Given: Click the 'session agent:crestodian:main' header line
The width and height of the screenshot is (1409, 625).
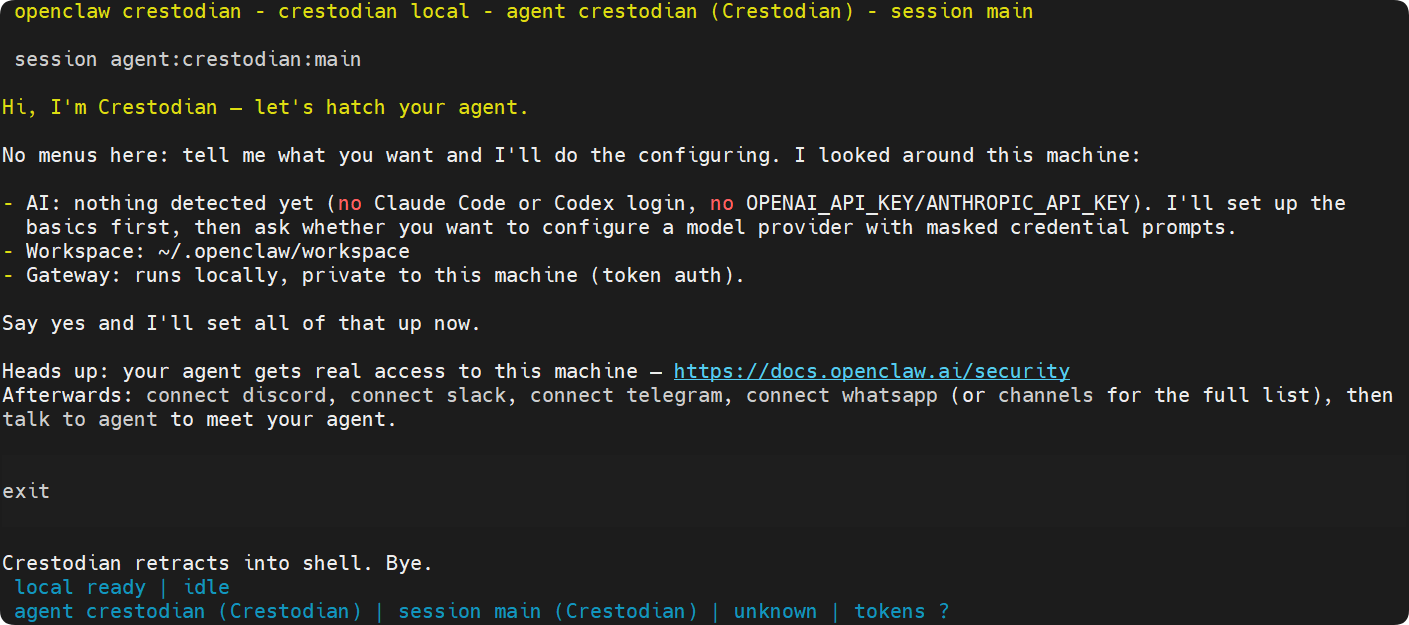Looking at the screenshot, I should [x=188, y=60].
